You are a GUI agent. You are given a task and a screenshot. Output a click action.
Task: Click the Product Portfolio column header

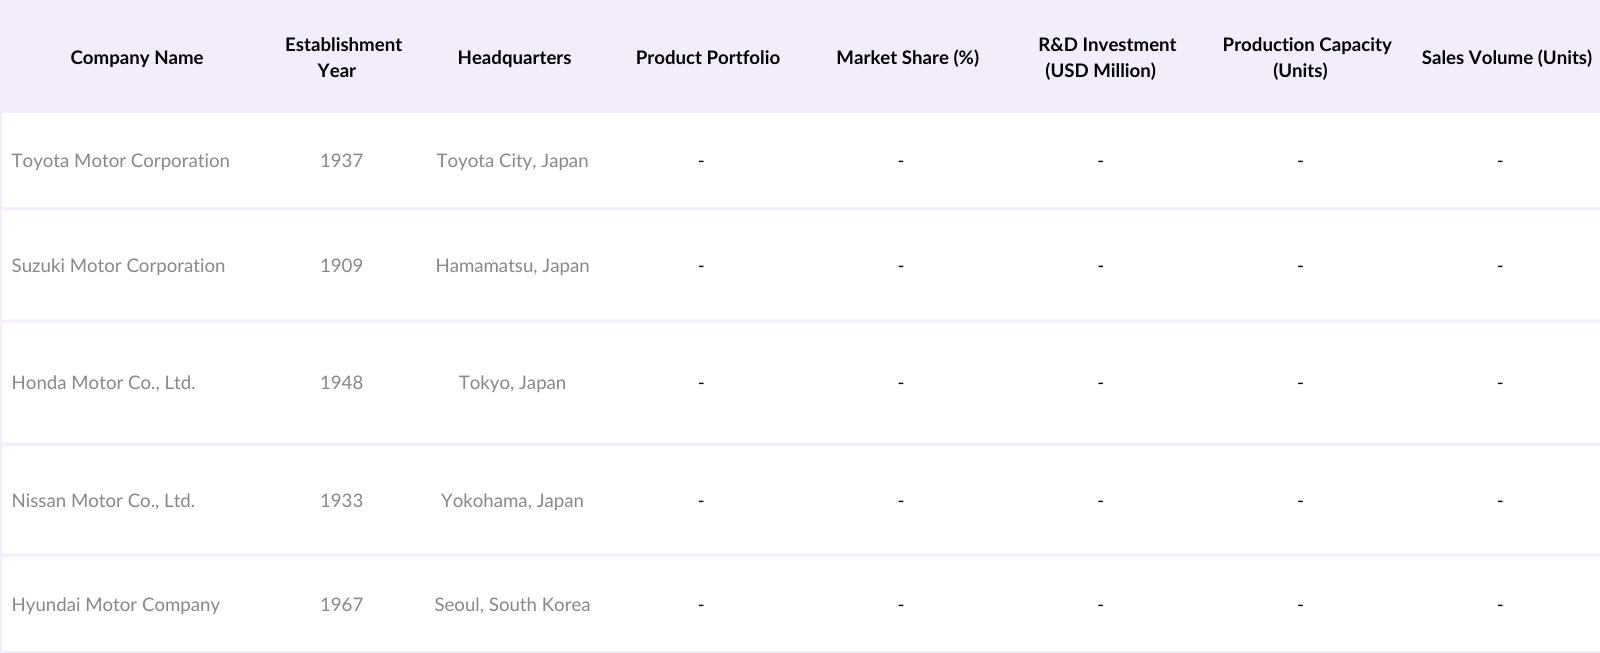[x=707, y=57]
